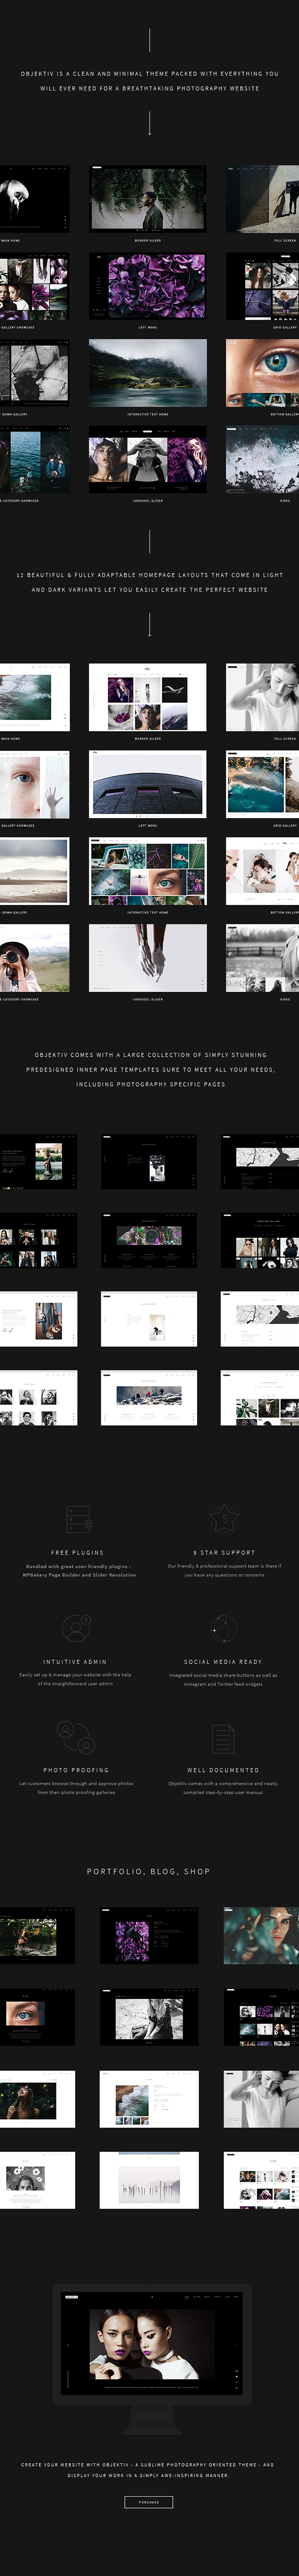The image size is (299, 2576).
Task: Open the dark Carousel Slider demo thumbnail
Action: [x=148, y=459]
